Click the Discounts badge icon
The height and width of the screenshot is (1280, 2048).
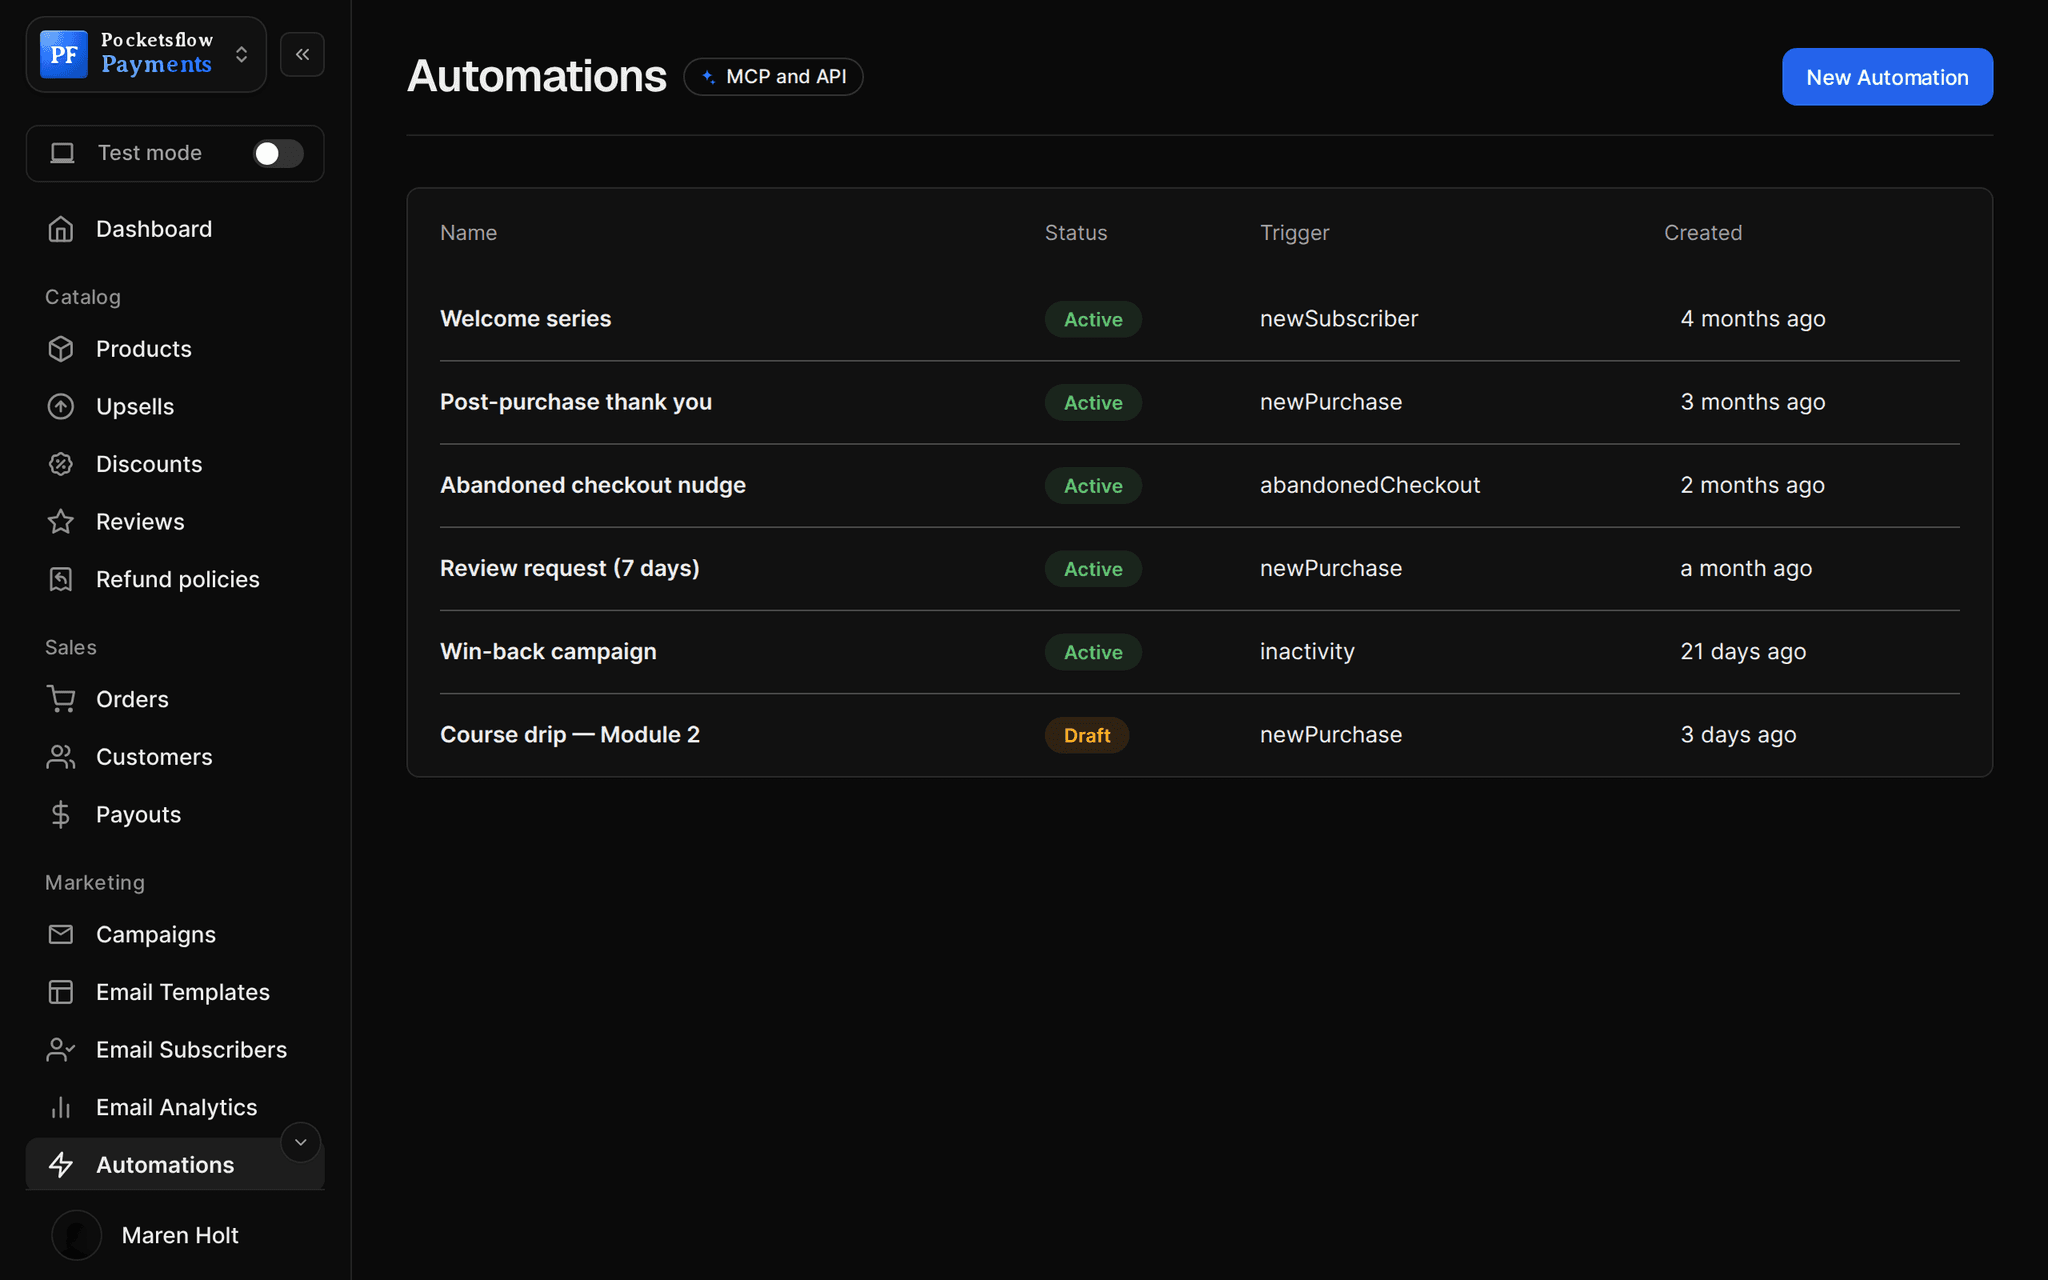(61, 464)
